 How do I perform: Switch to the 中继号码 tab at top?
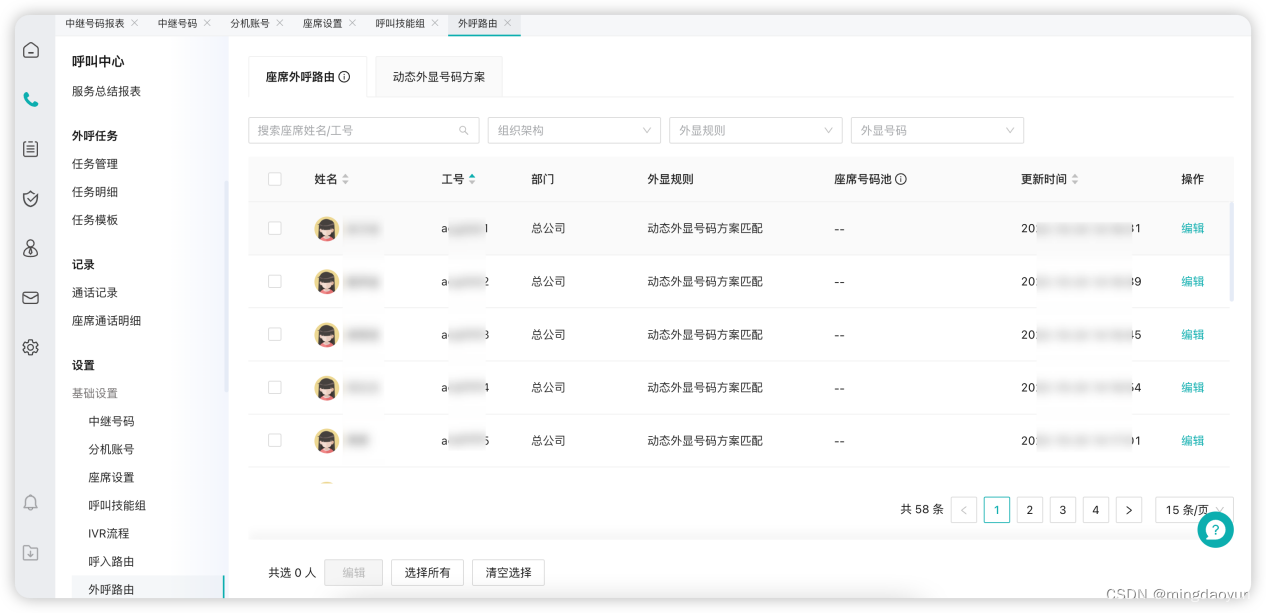(x=177, y=23)
